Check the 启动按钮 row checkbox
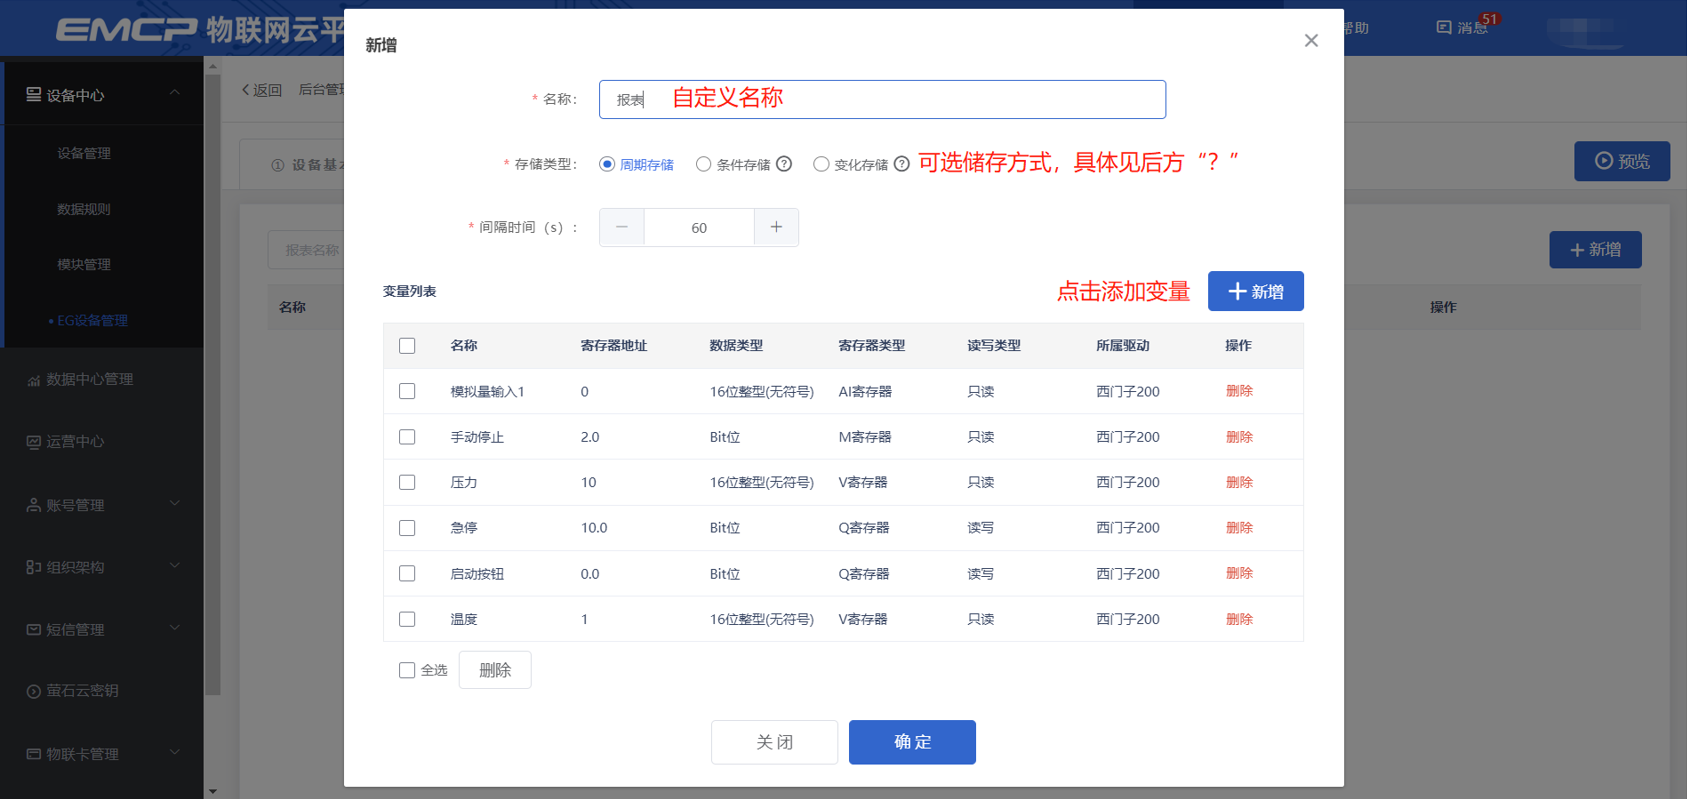 pyautogui.click(x=407, y=573)
